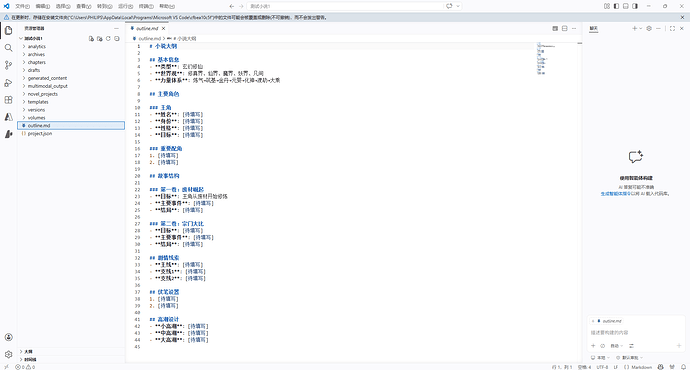The width and height of the screenshot is (690, 370).
Task: Open the 查看 menu
Action: point(83,6)
